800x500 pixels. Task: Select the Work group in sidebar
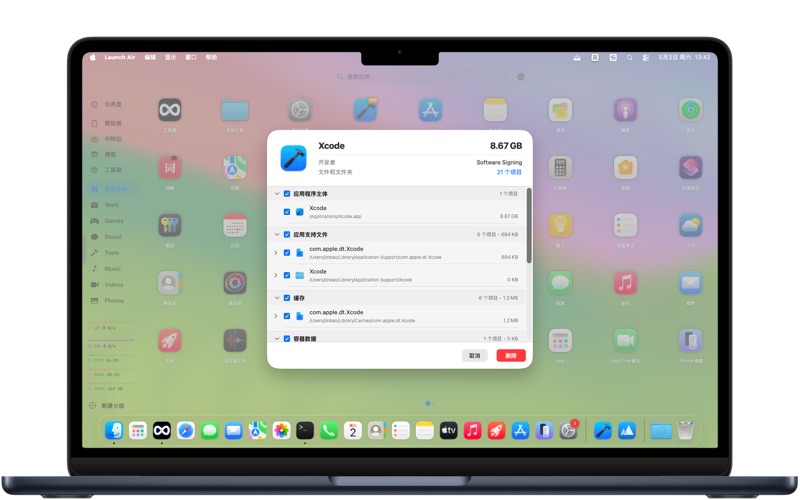[x=105, y=205]
